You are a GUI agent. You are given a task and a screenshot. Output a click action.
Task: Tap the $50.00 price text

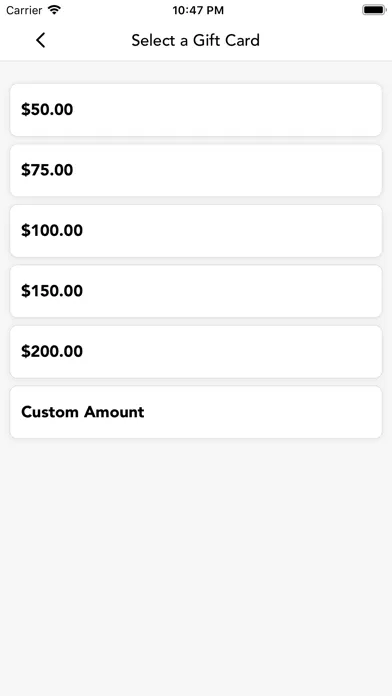click(47, 110)
